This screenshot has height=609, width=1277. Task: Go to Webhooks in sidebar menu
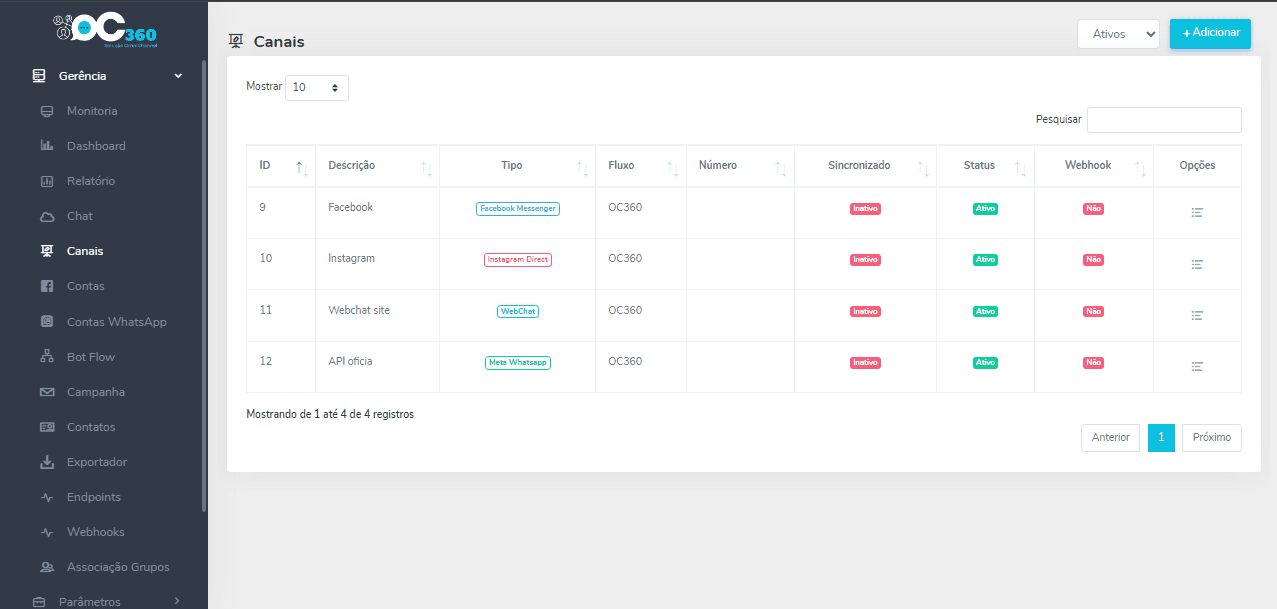96,532
